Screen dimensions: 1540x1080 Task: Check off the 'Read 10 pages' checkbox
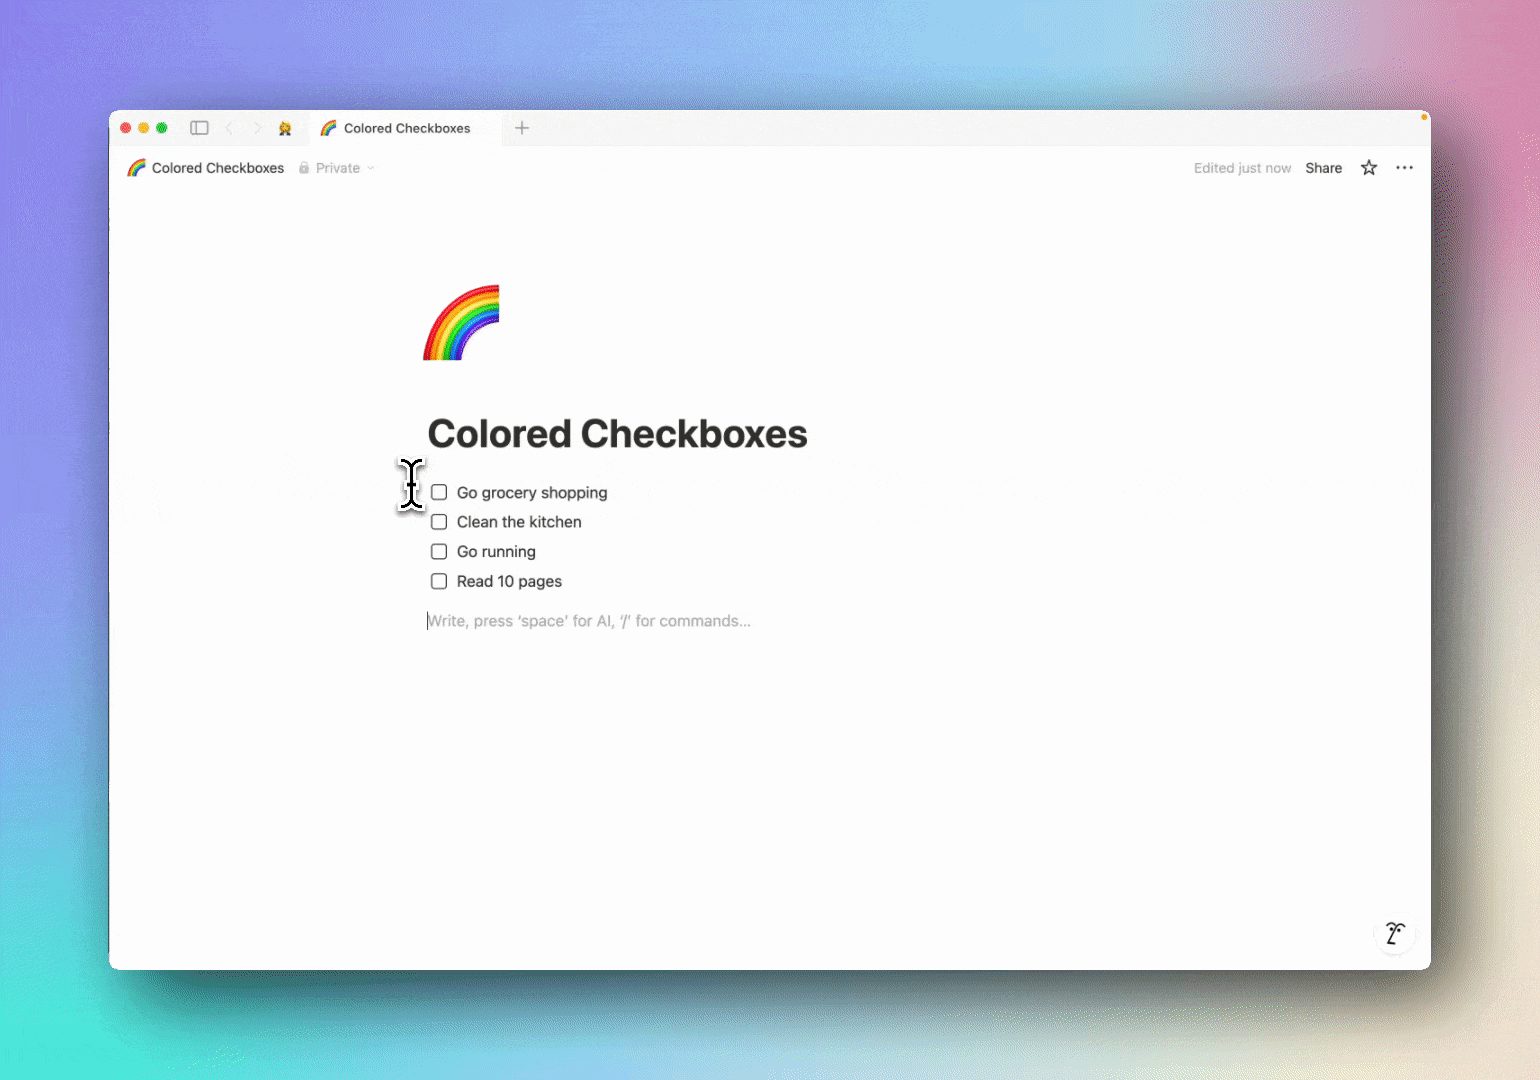(x=439, y=581)
